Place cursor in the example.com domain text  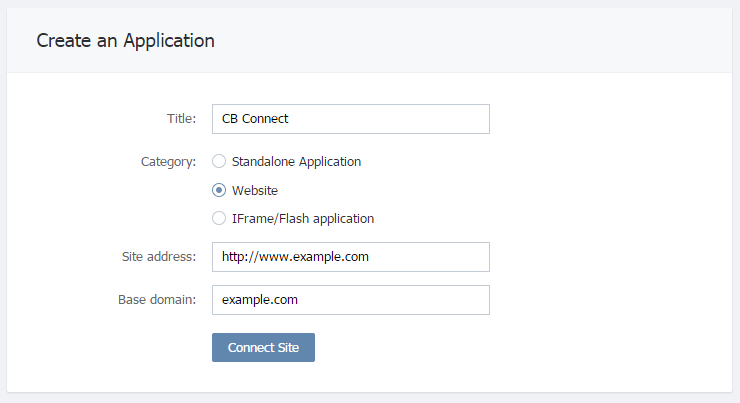(x=260, y=300)
